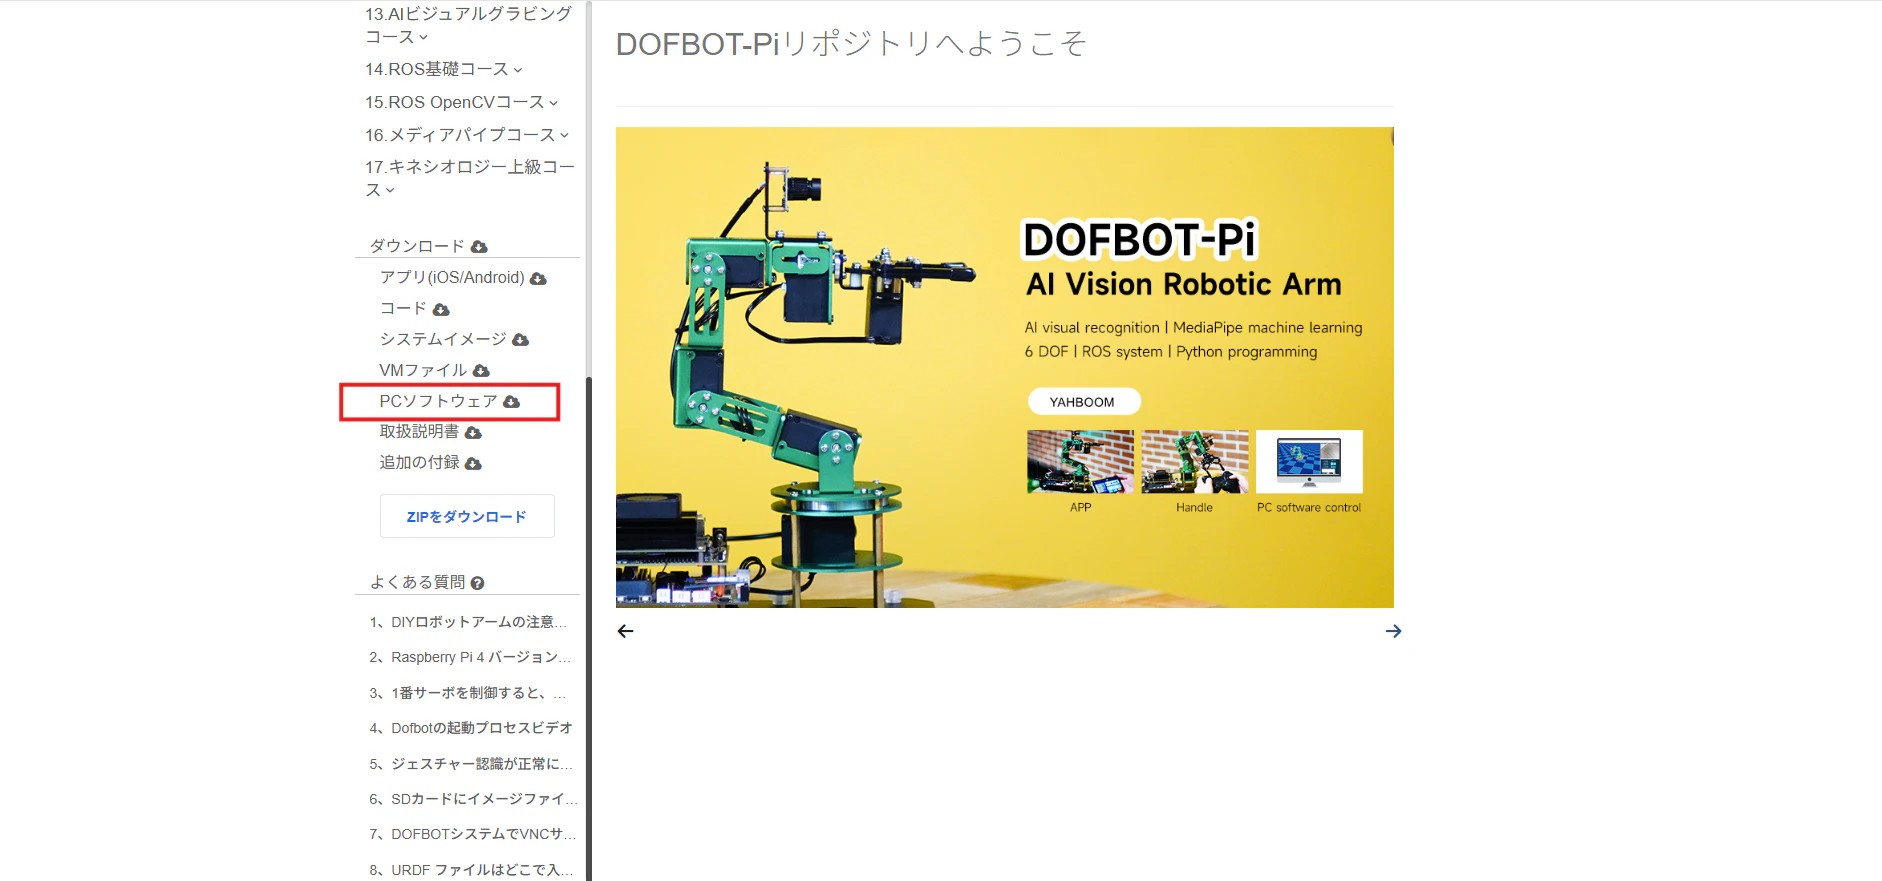The height and width of the screenshot is (881, 1882).
Task: Click cloud download icon next to アプリ(iOS/Android)
Action: click(x=538, y=279)
